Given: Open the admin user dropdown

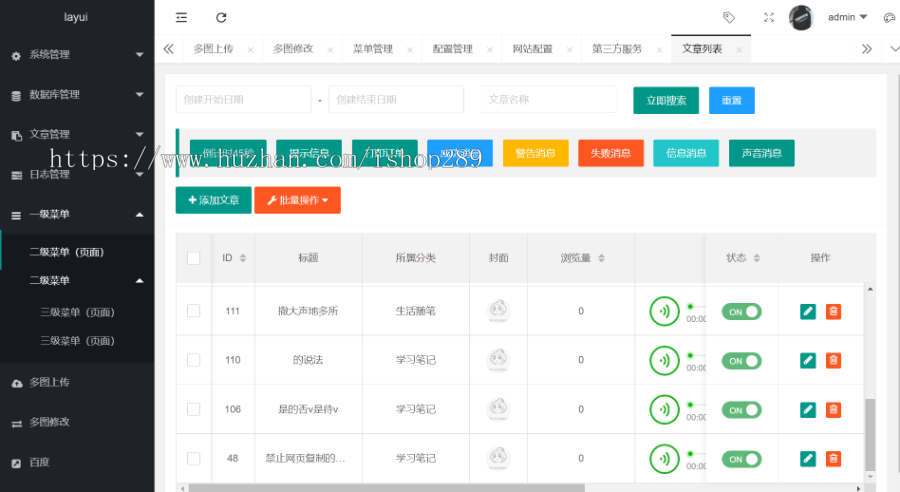Looking at the screenshot, I should 847,17.
